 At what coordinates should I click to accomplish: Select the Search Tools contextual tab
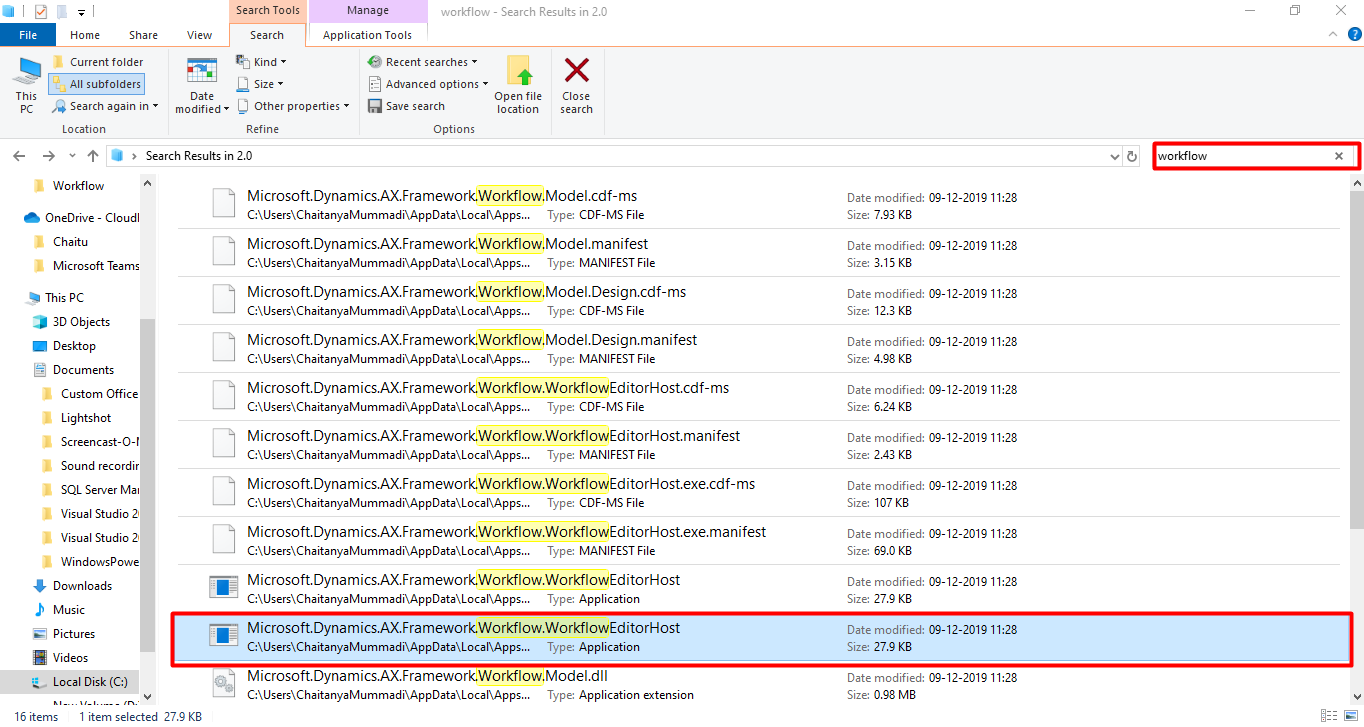click(x=267, y=11)
